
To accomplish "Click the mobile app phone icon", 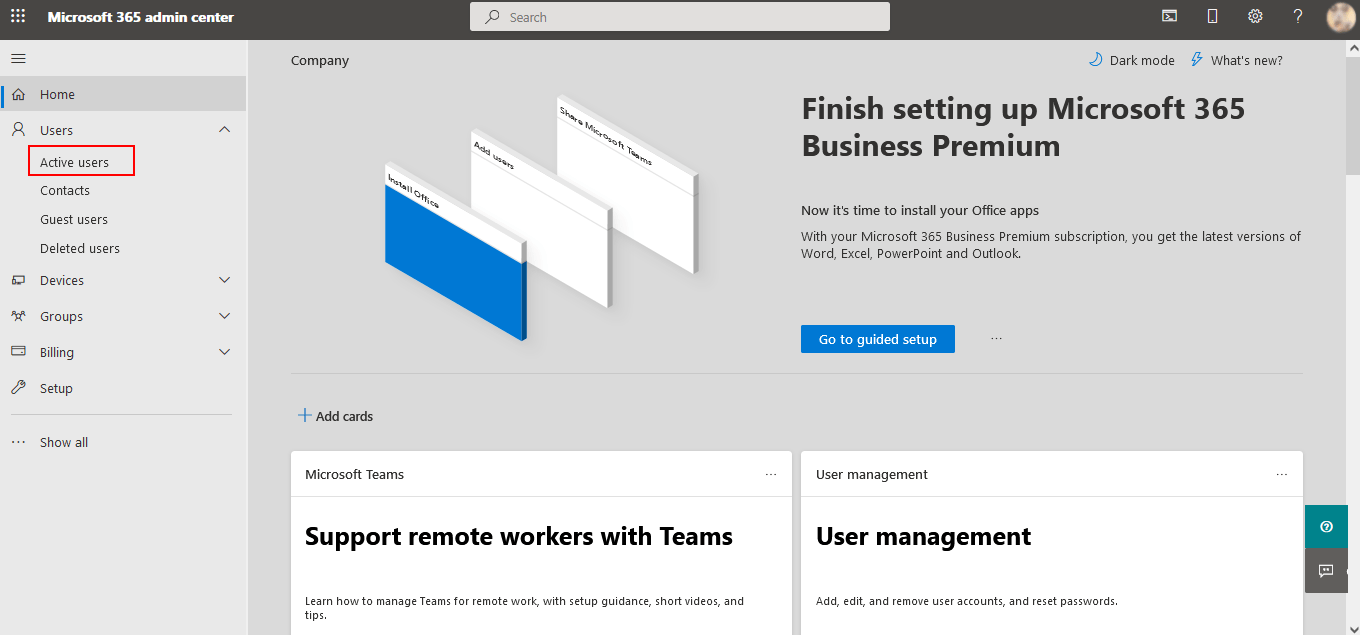I will (x=1212, y=16).
